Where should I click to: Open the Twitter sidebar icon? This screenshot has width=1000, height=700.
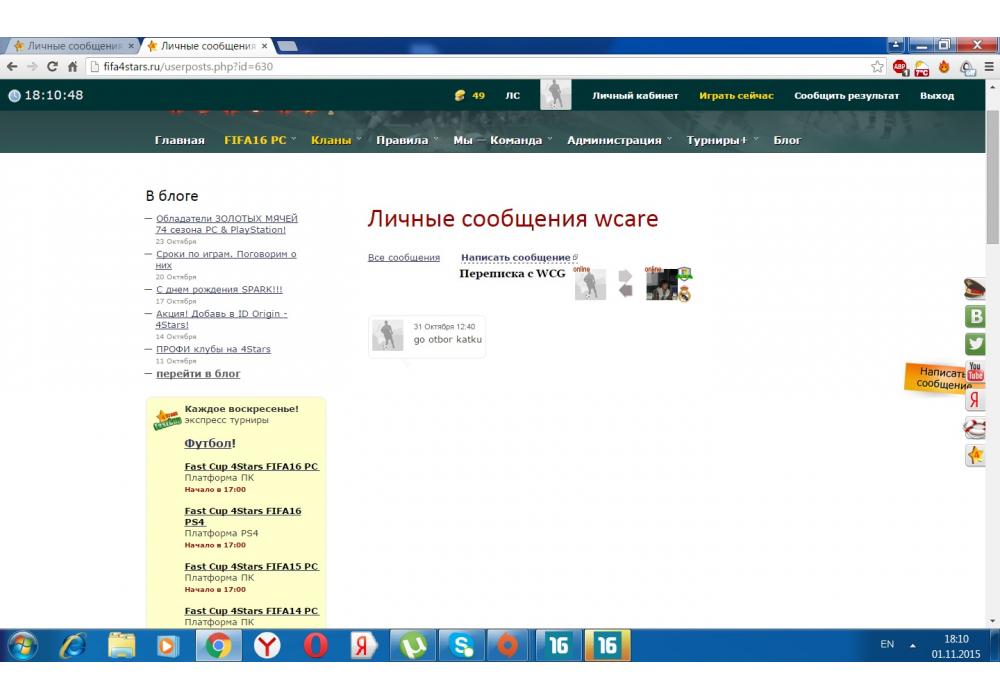[975, 344]
